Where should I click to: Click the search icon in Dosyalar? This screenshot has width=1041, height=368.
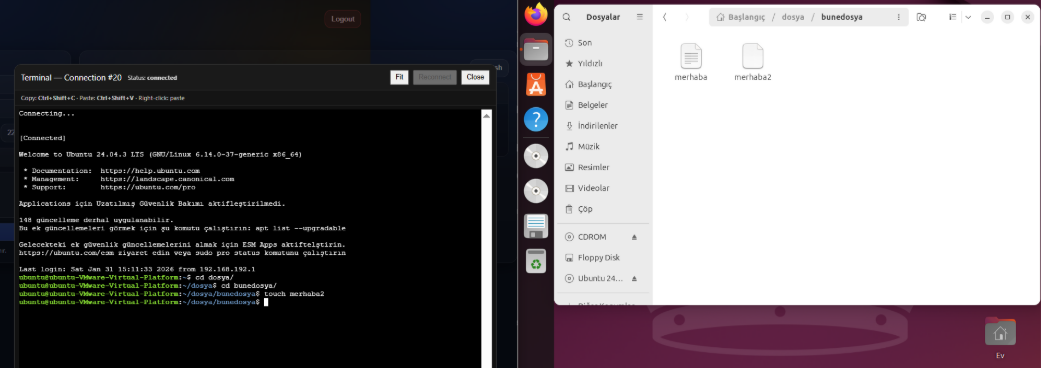tap(566, 17)
